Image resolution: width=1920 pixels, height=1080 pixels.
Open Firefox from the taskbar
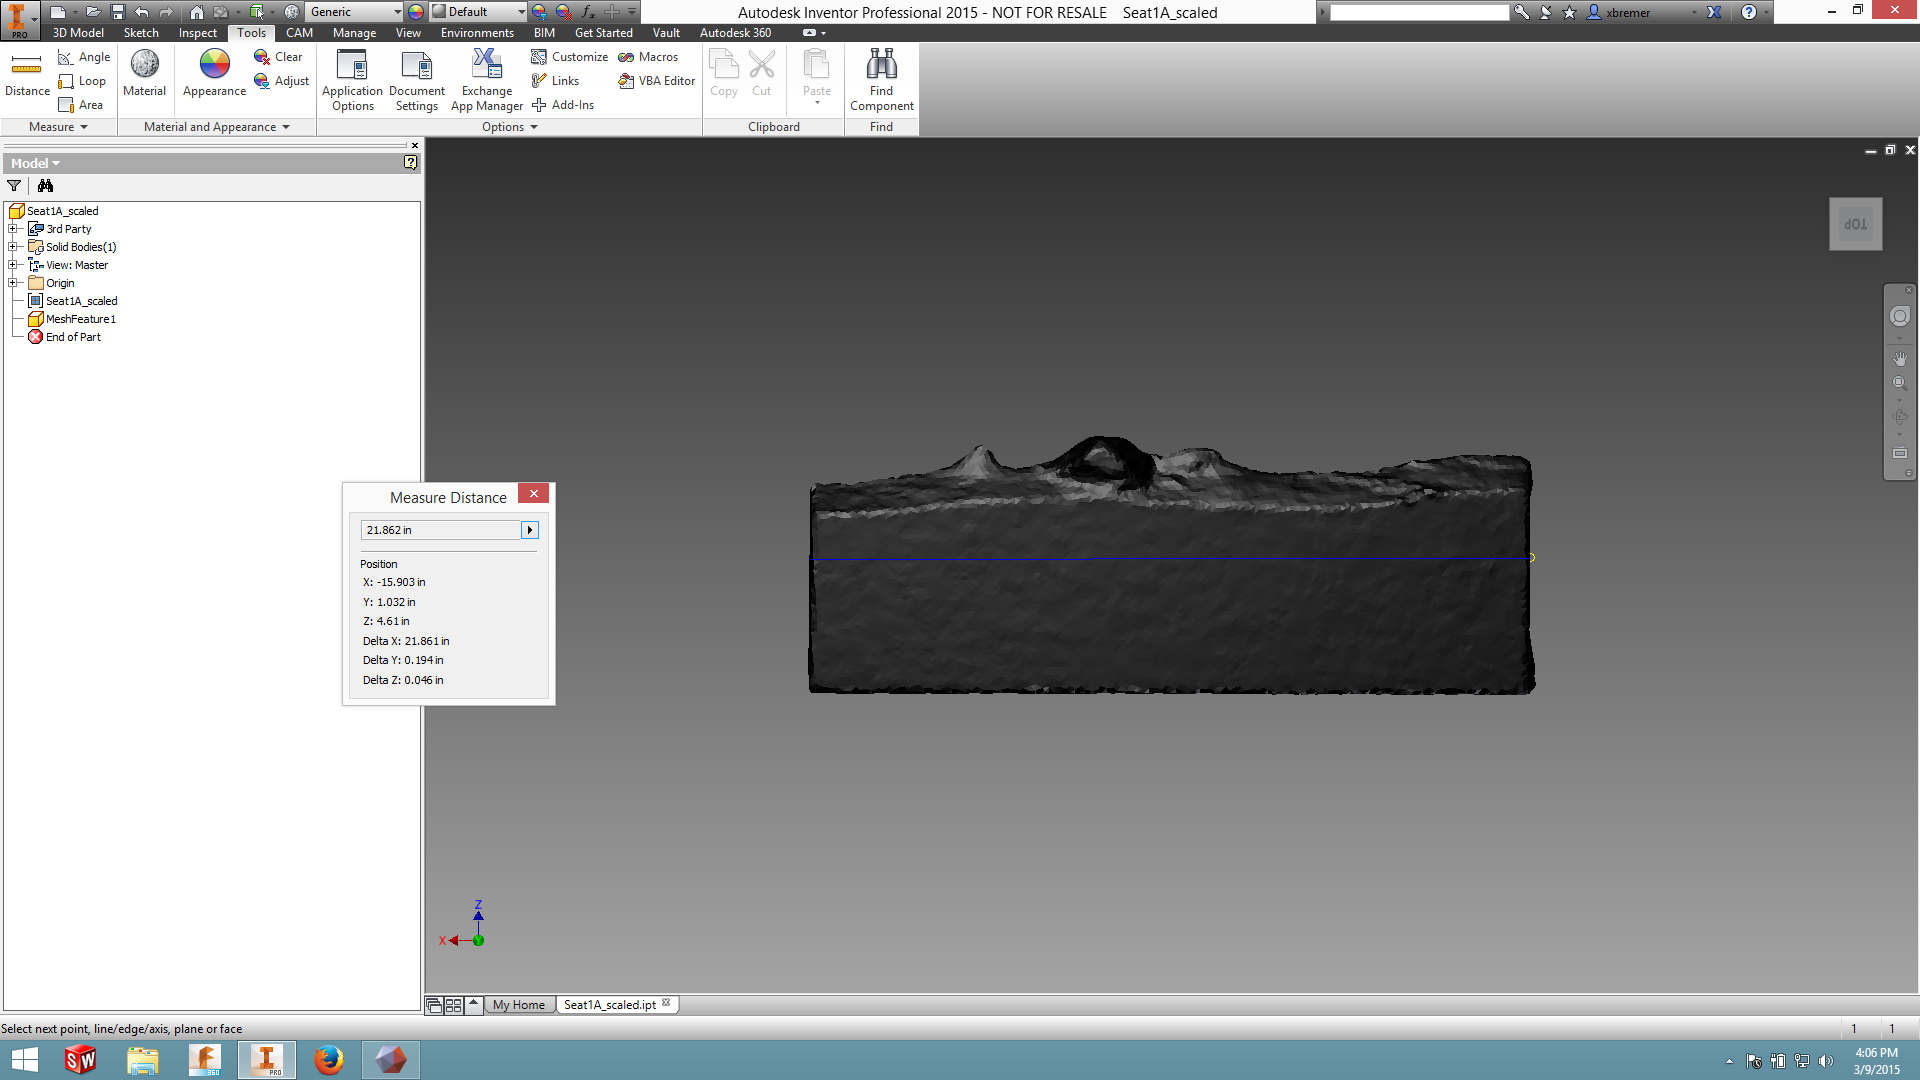pyautogui.click(x=328, y=1060)
